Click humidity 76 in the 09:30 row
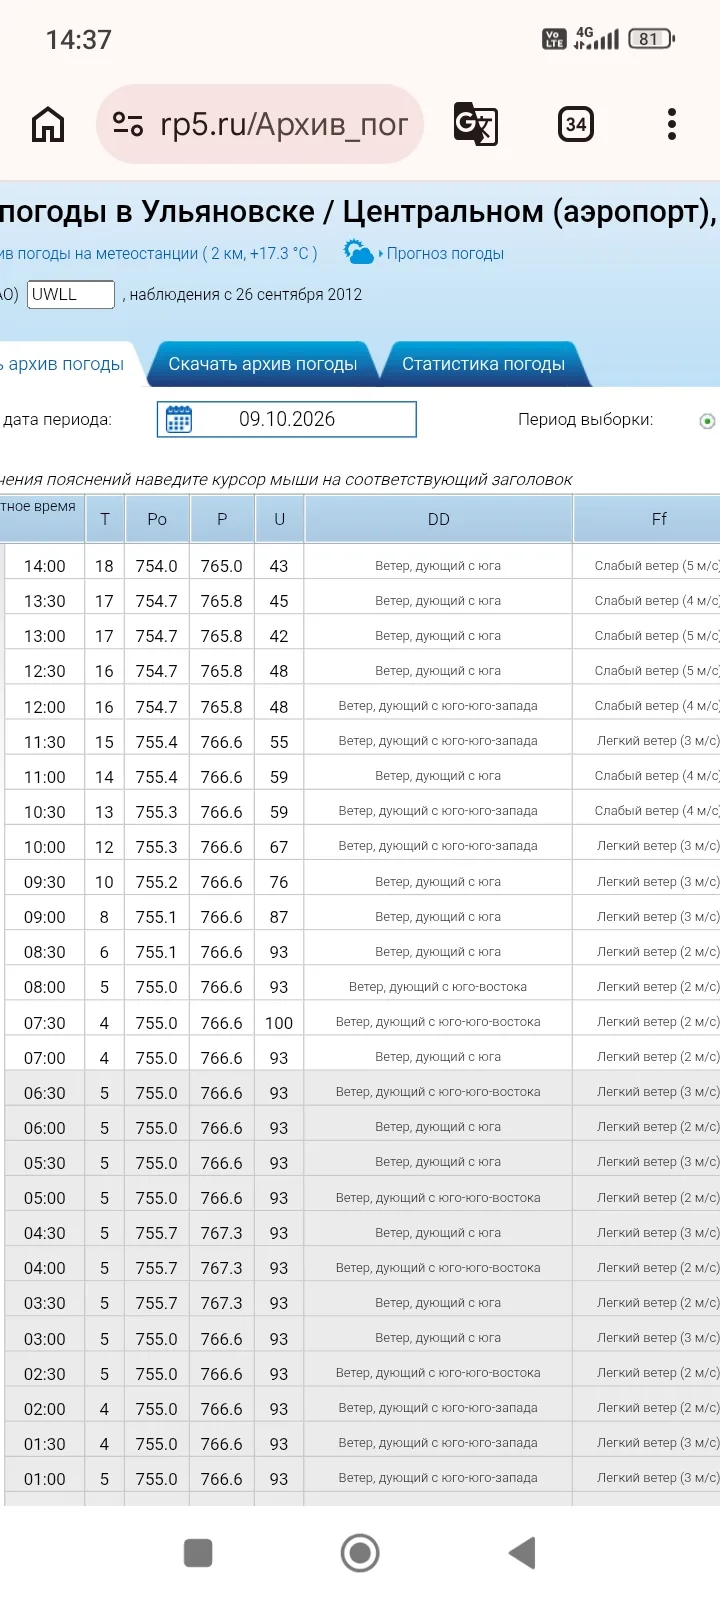Screen dimensions: 720x1600 (x=279, y=882)
